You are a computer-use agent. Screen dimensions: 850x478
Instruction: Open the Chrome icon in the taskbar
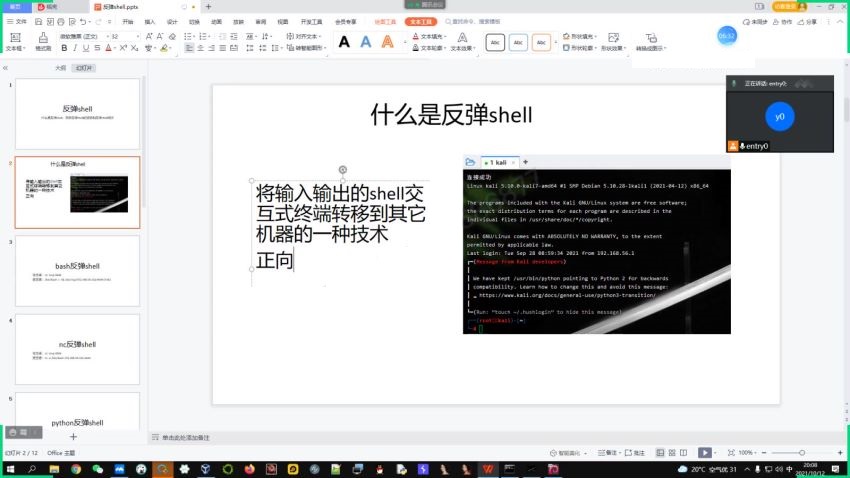coord(76,469)
